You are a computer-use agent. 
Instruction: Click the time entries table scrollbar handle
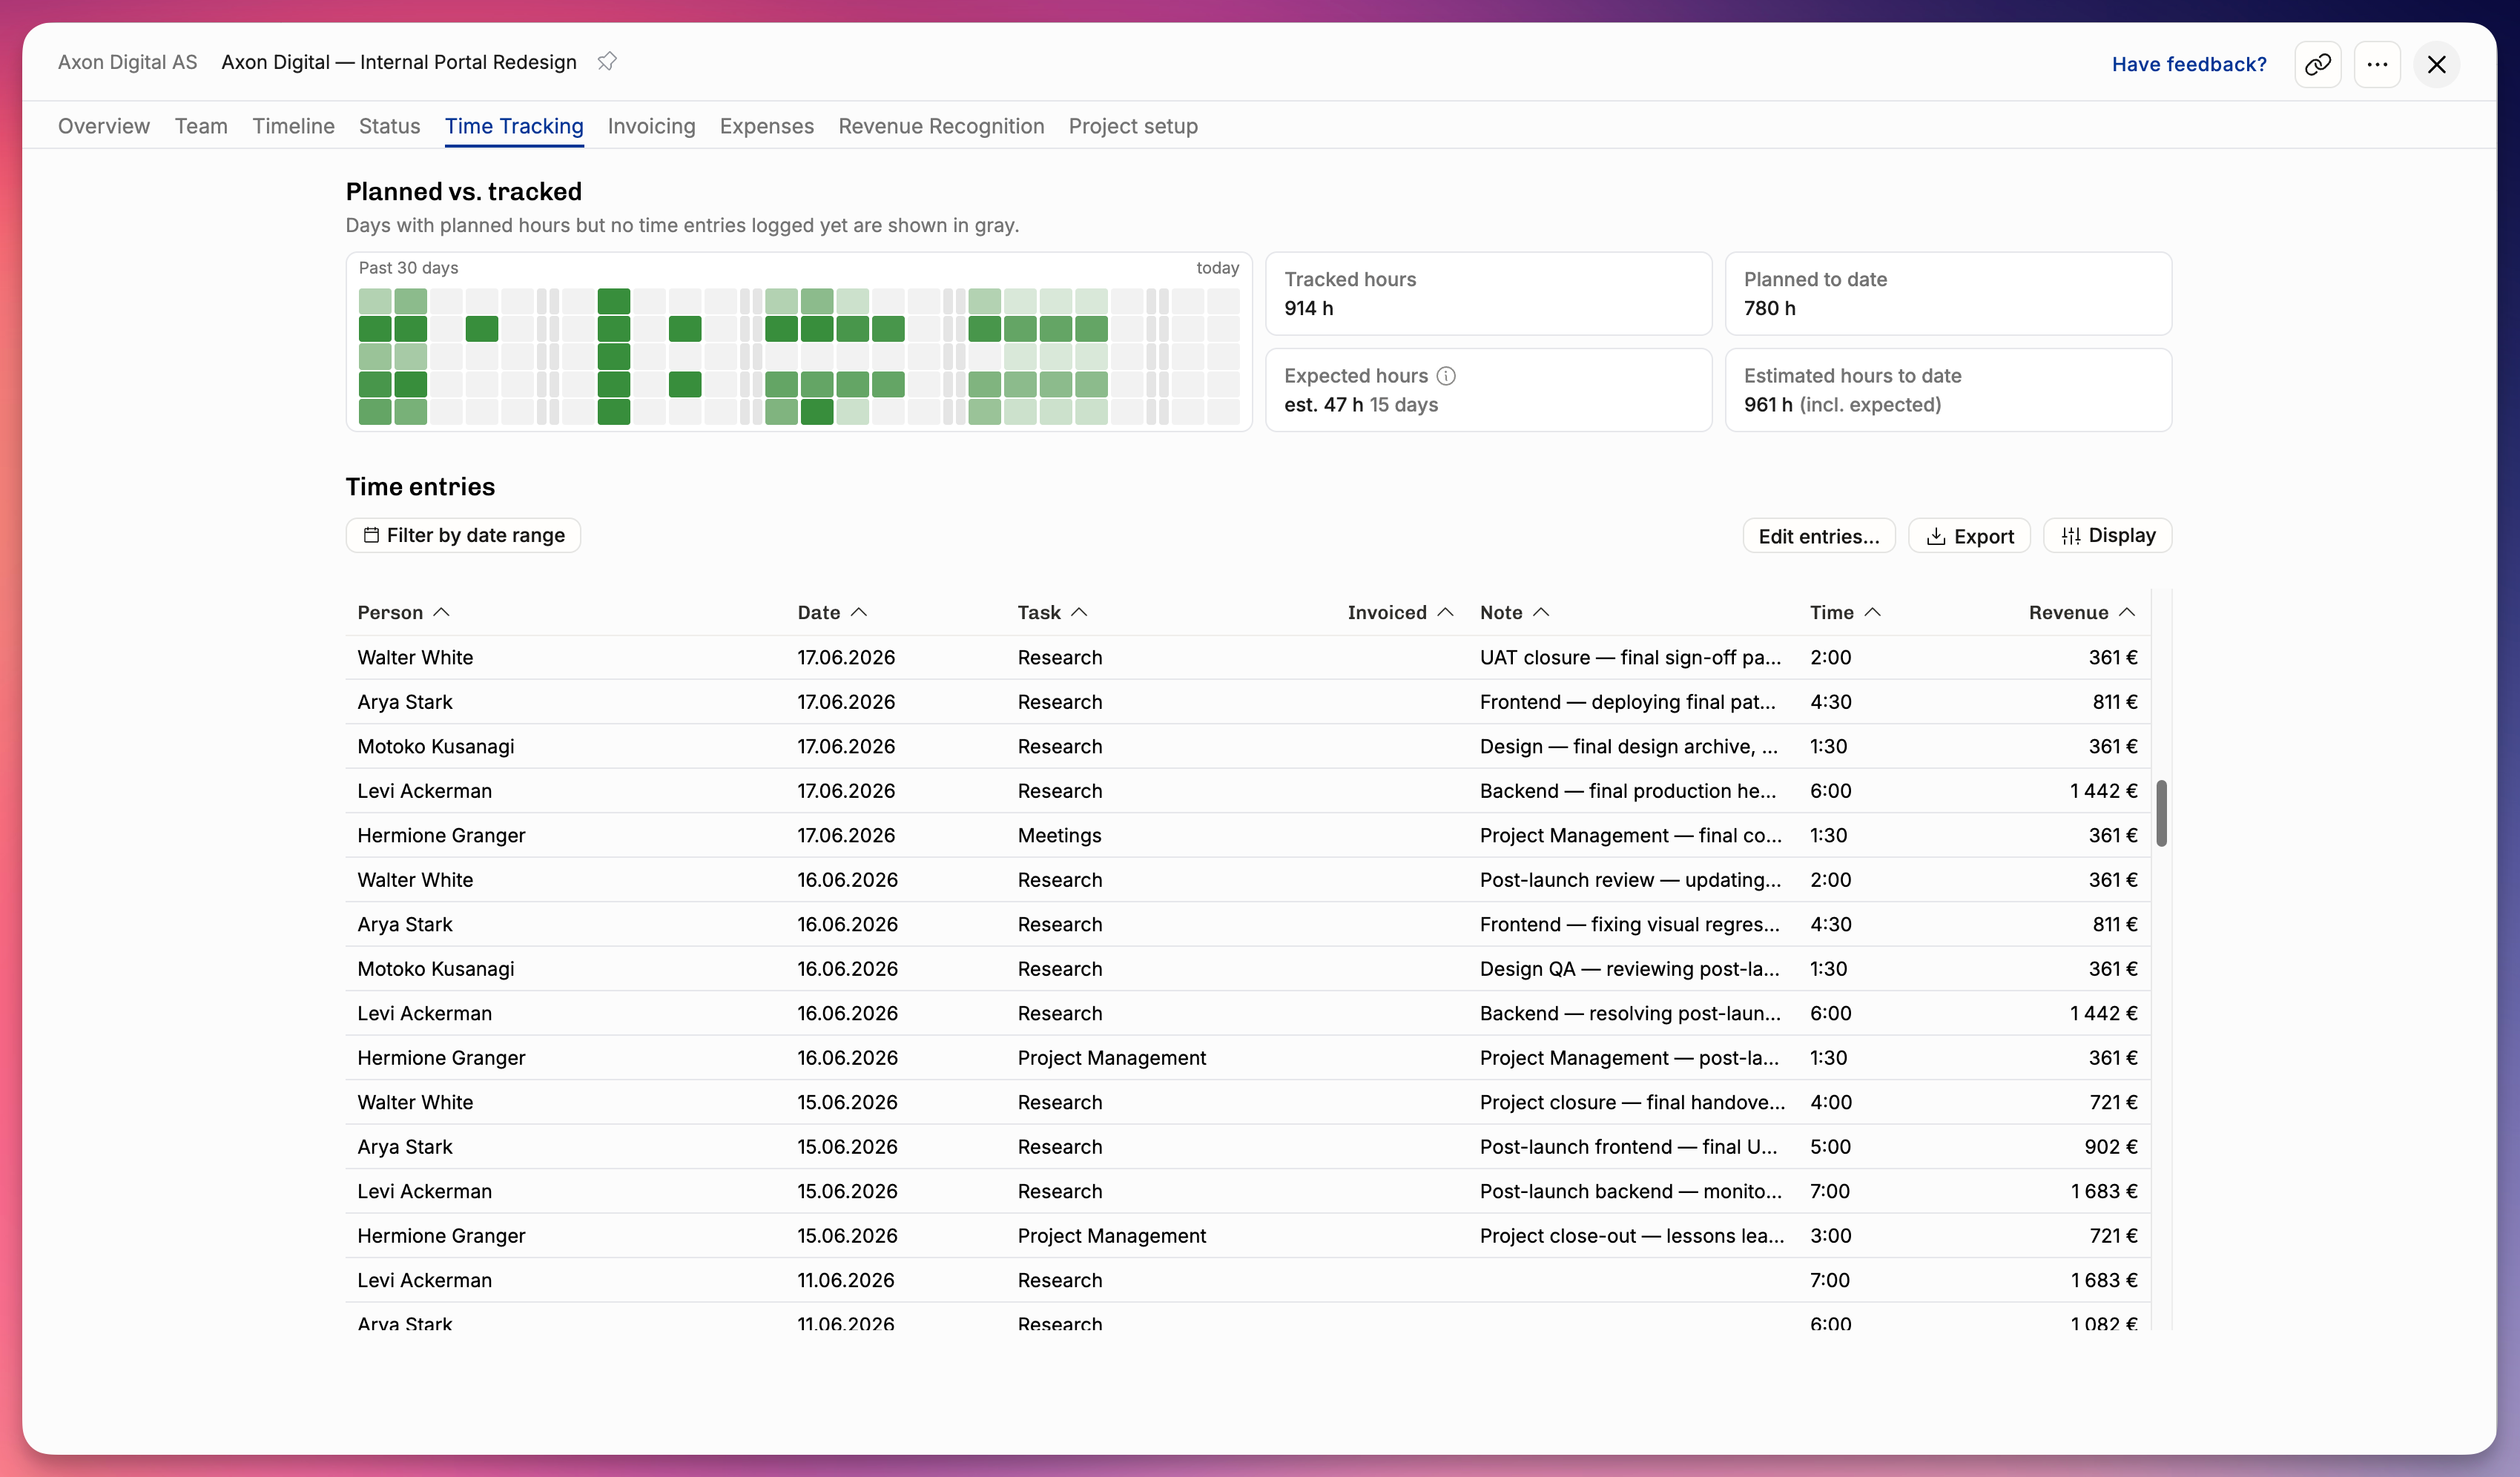[2161, 813]
